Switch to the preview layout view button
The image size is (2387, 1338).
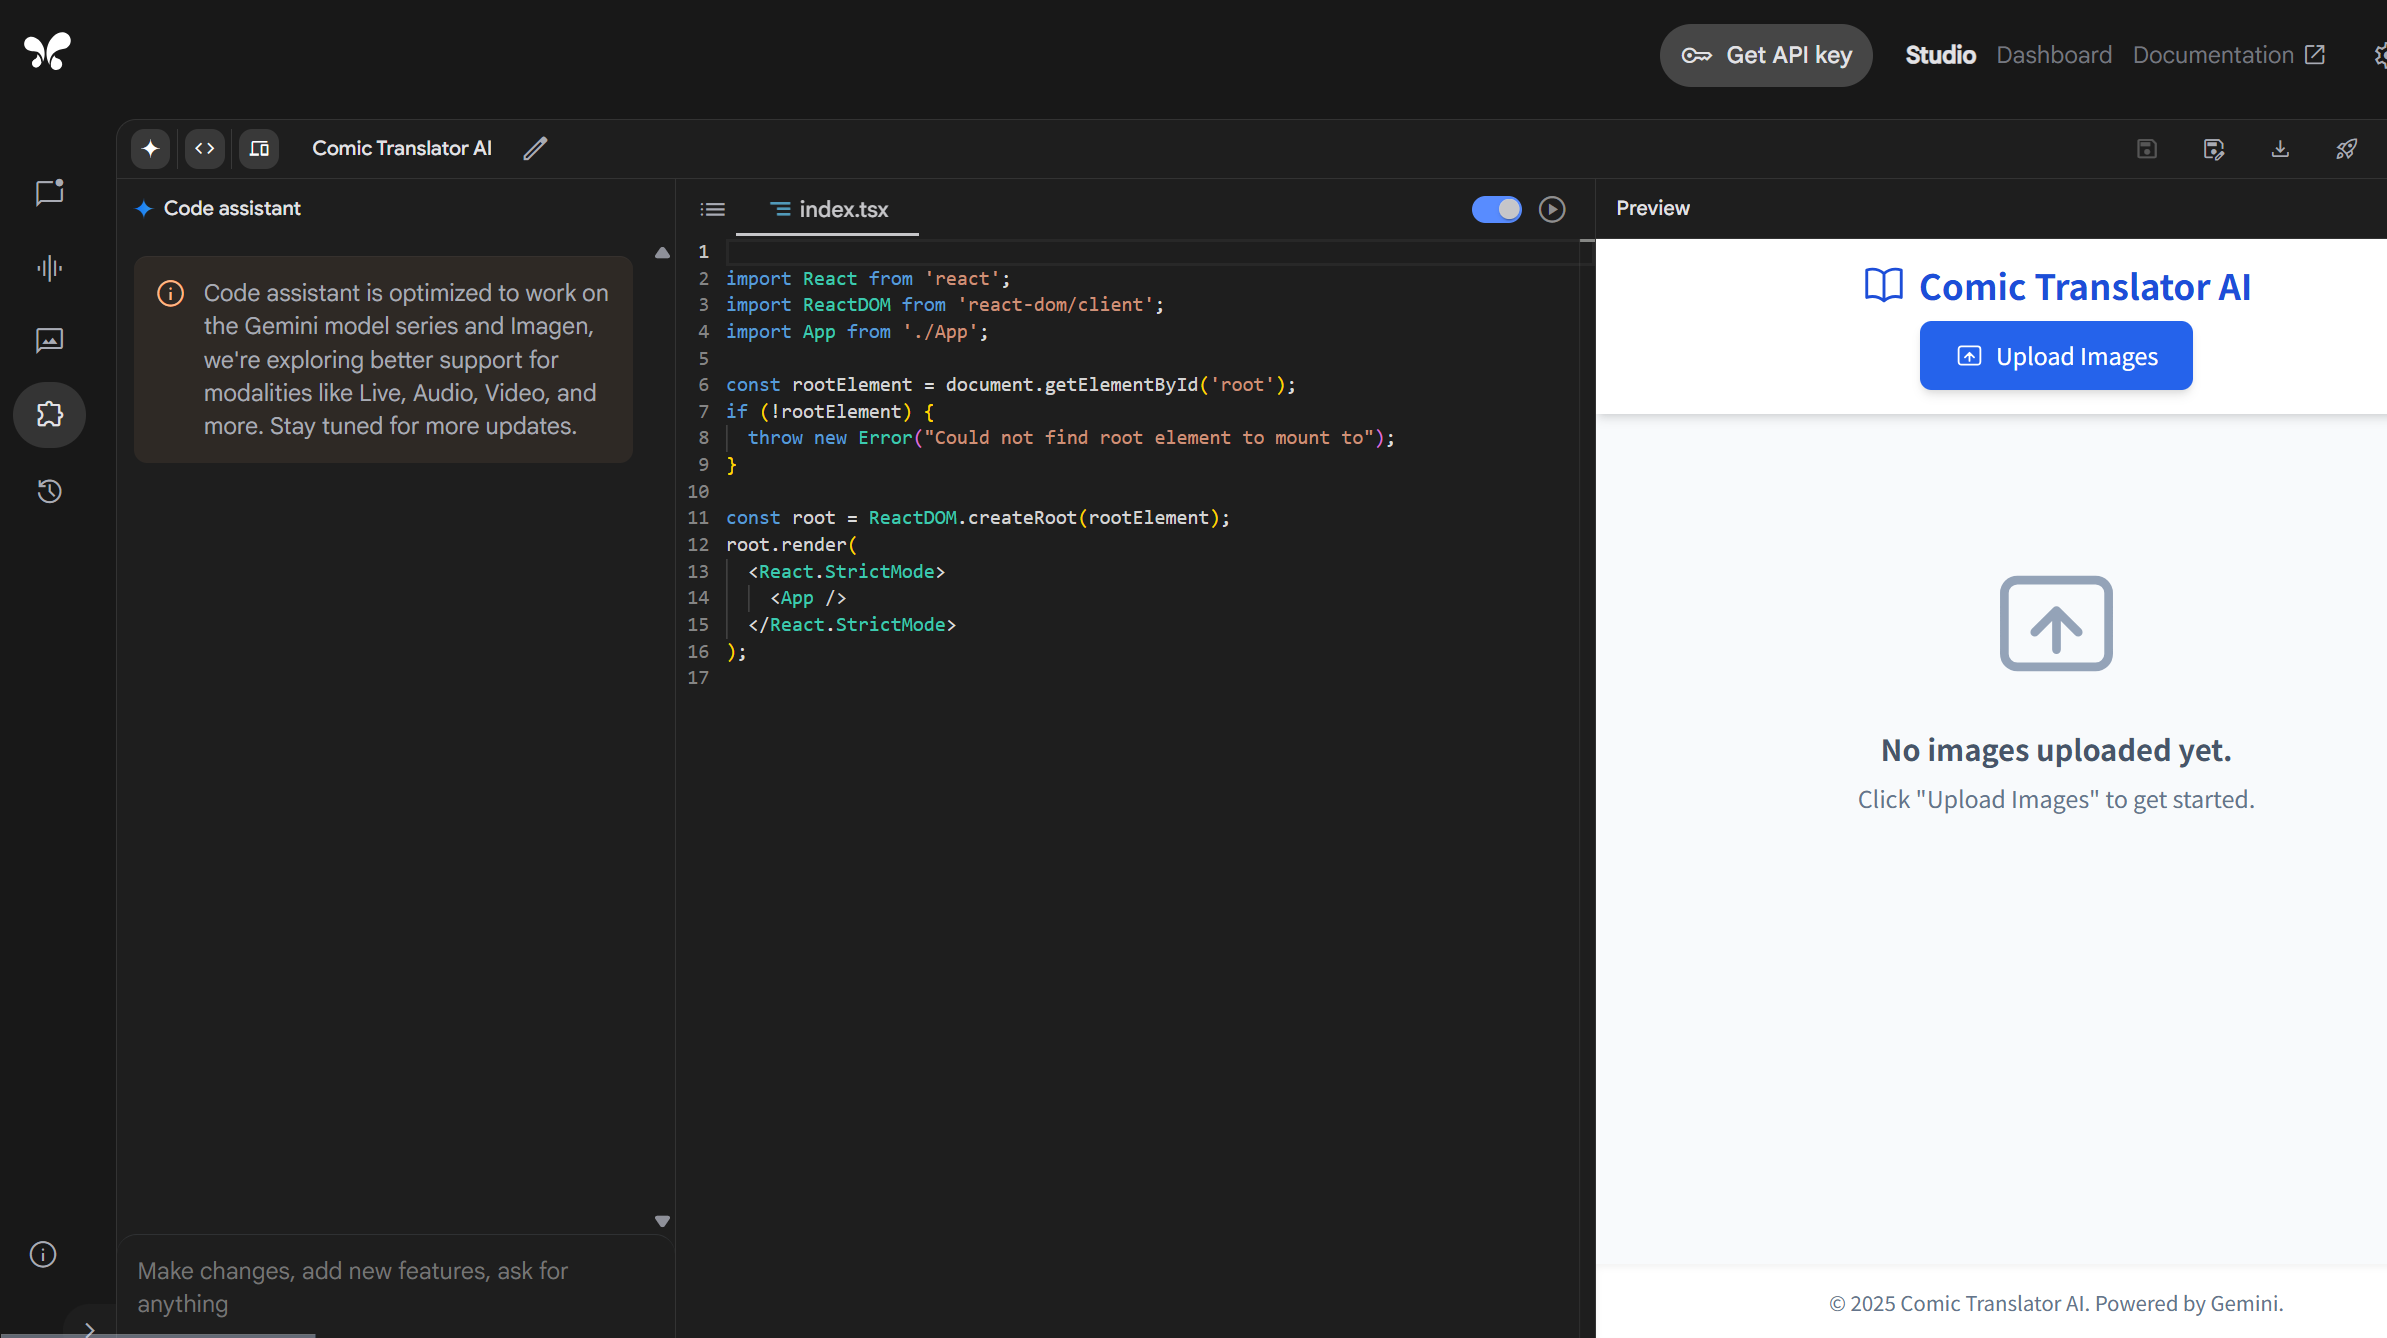pos(259,148)
